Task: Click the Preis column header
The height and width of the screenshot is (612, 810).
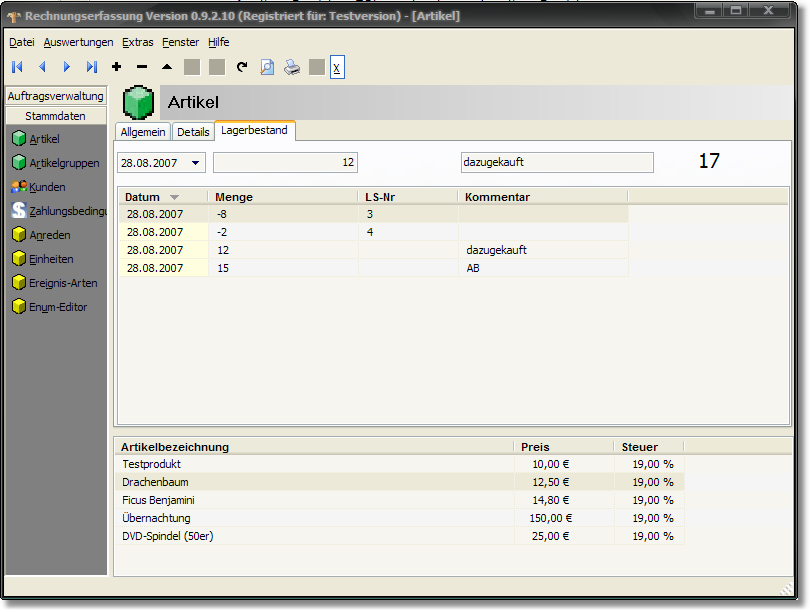Action: (x=564, y=447)
